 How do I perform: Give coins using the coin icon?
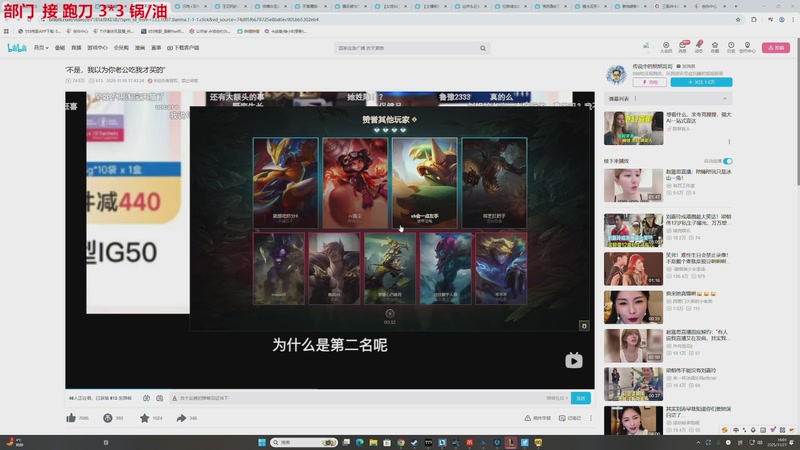click(x=108, y=418)
